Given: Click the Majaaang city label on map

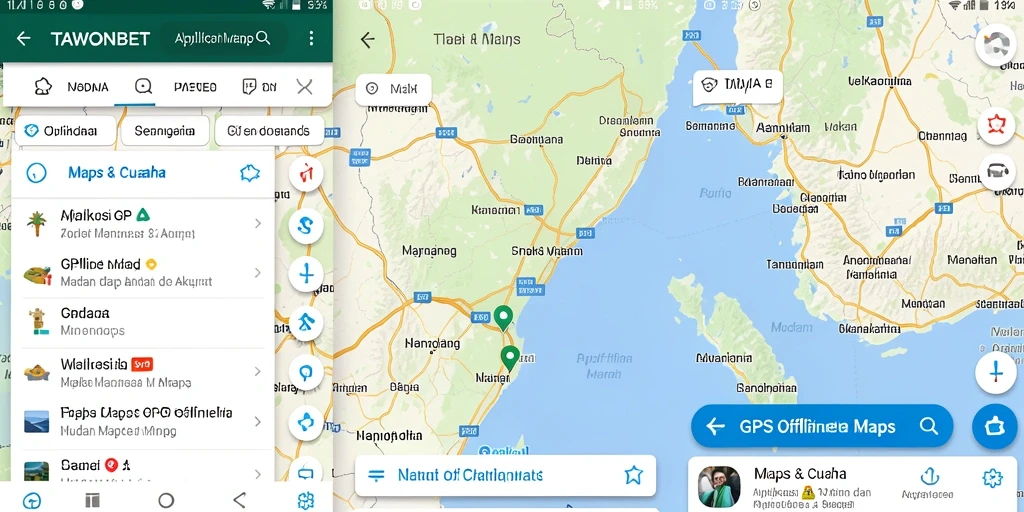Looking at the screenshot, I should coord(429,251).
